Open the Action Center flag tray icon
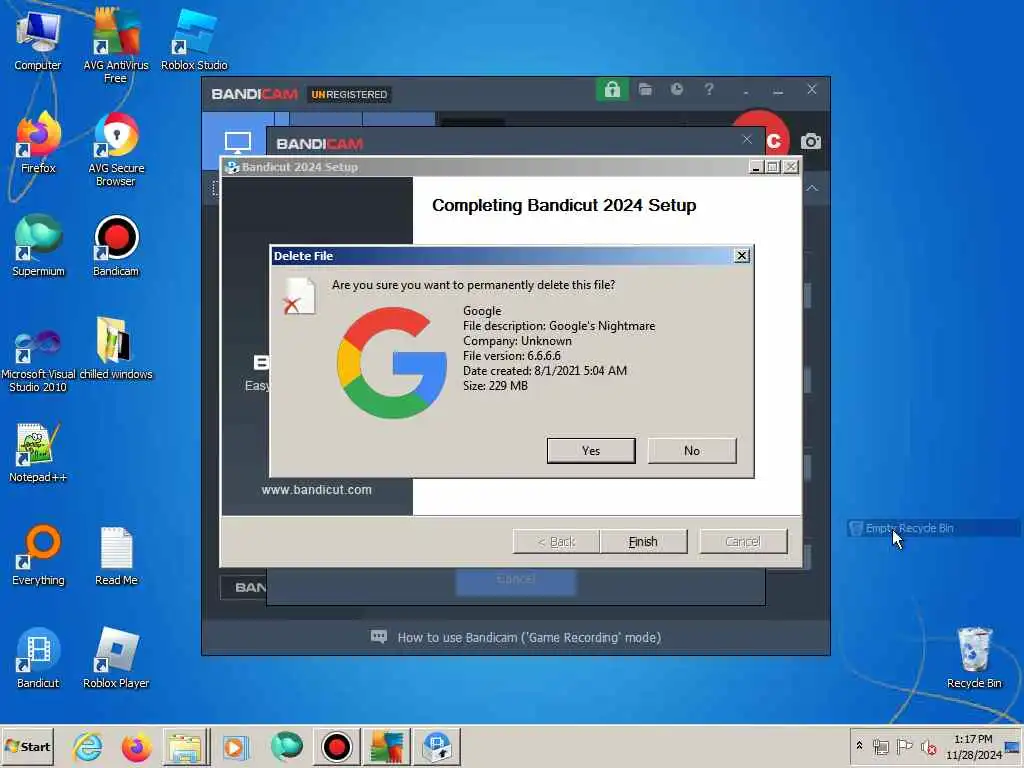Image resolution: width=1024 pixels, height=768 pixels. coord(904,746)
